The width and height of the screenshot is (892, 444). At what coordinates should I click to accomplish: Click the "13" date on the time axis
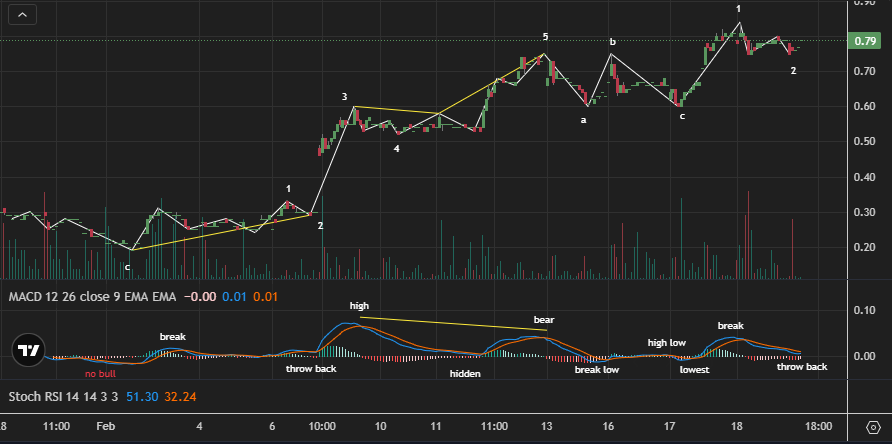547,426
